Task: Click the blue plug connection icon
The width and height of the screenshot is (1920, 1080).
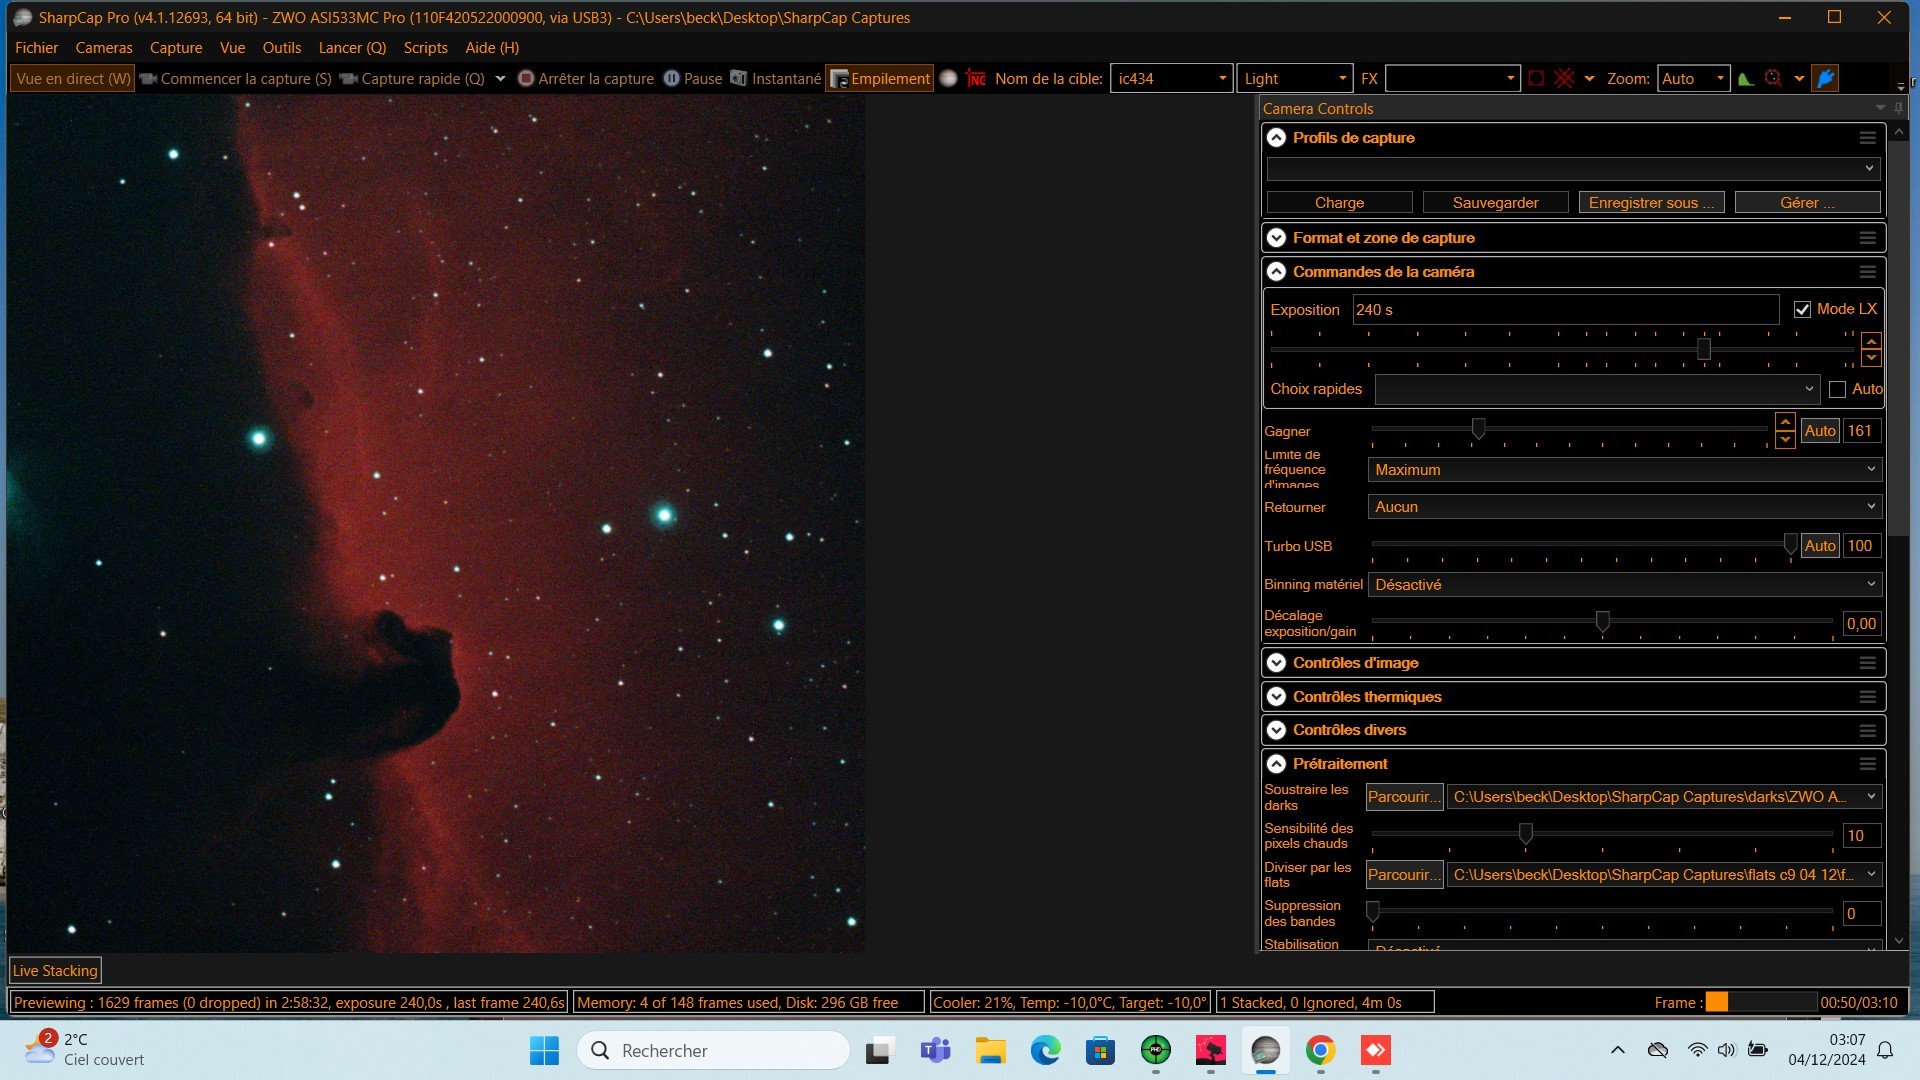Action: pyautogui.click(x=1825, y=79)
